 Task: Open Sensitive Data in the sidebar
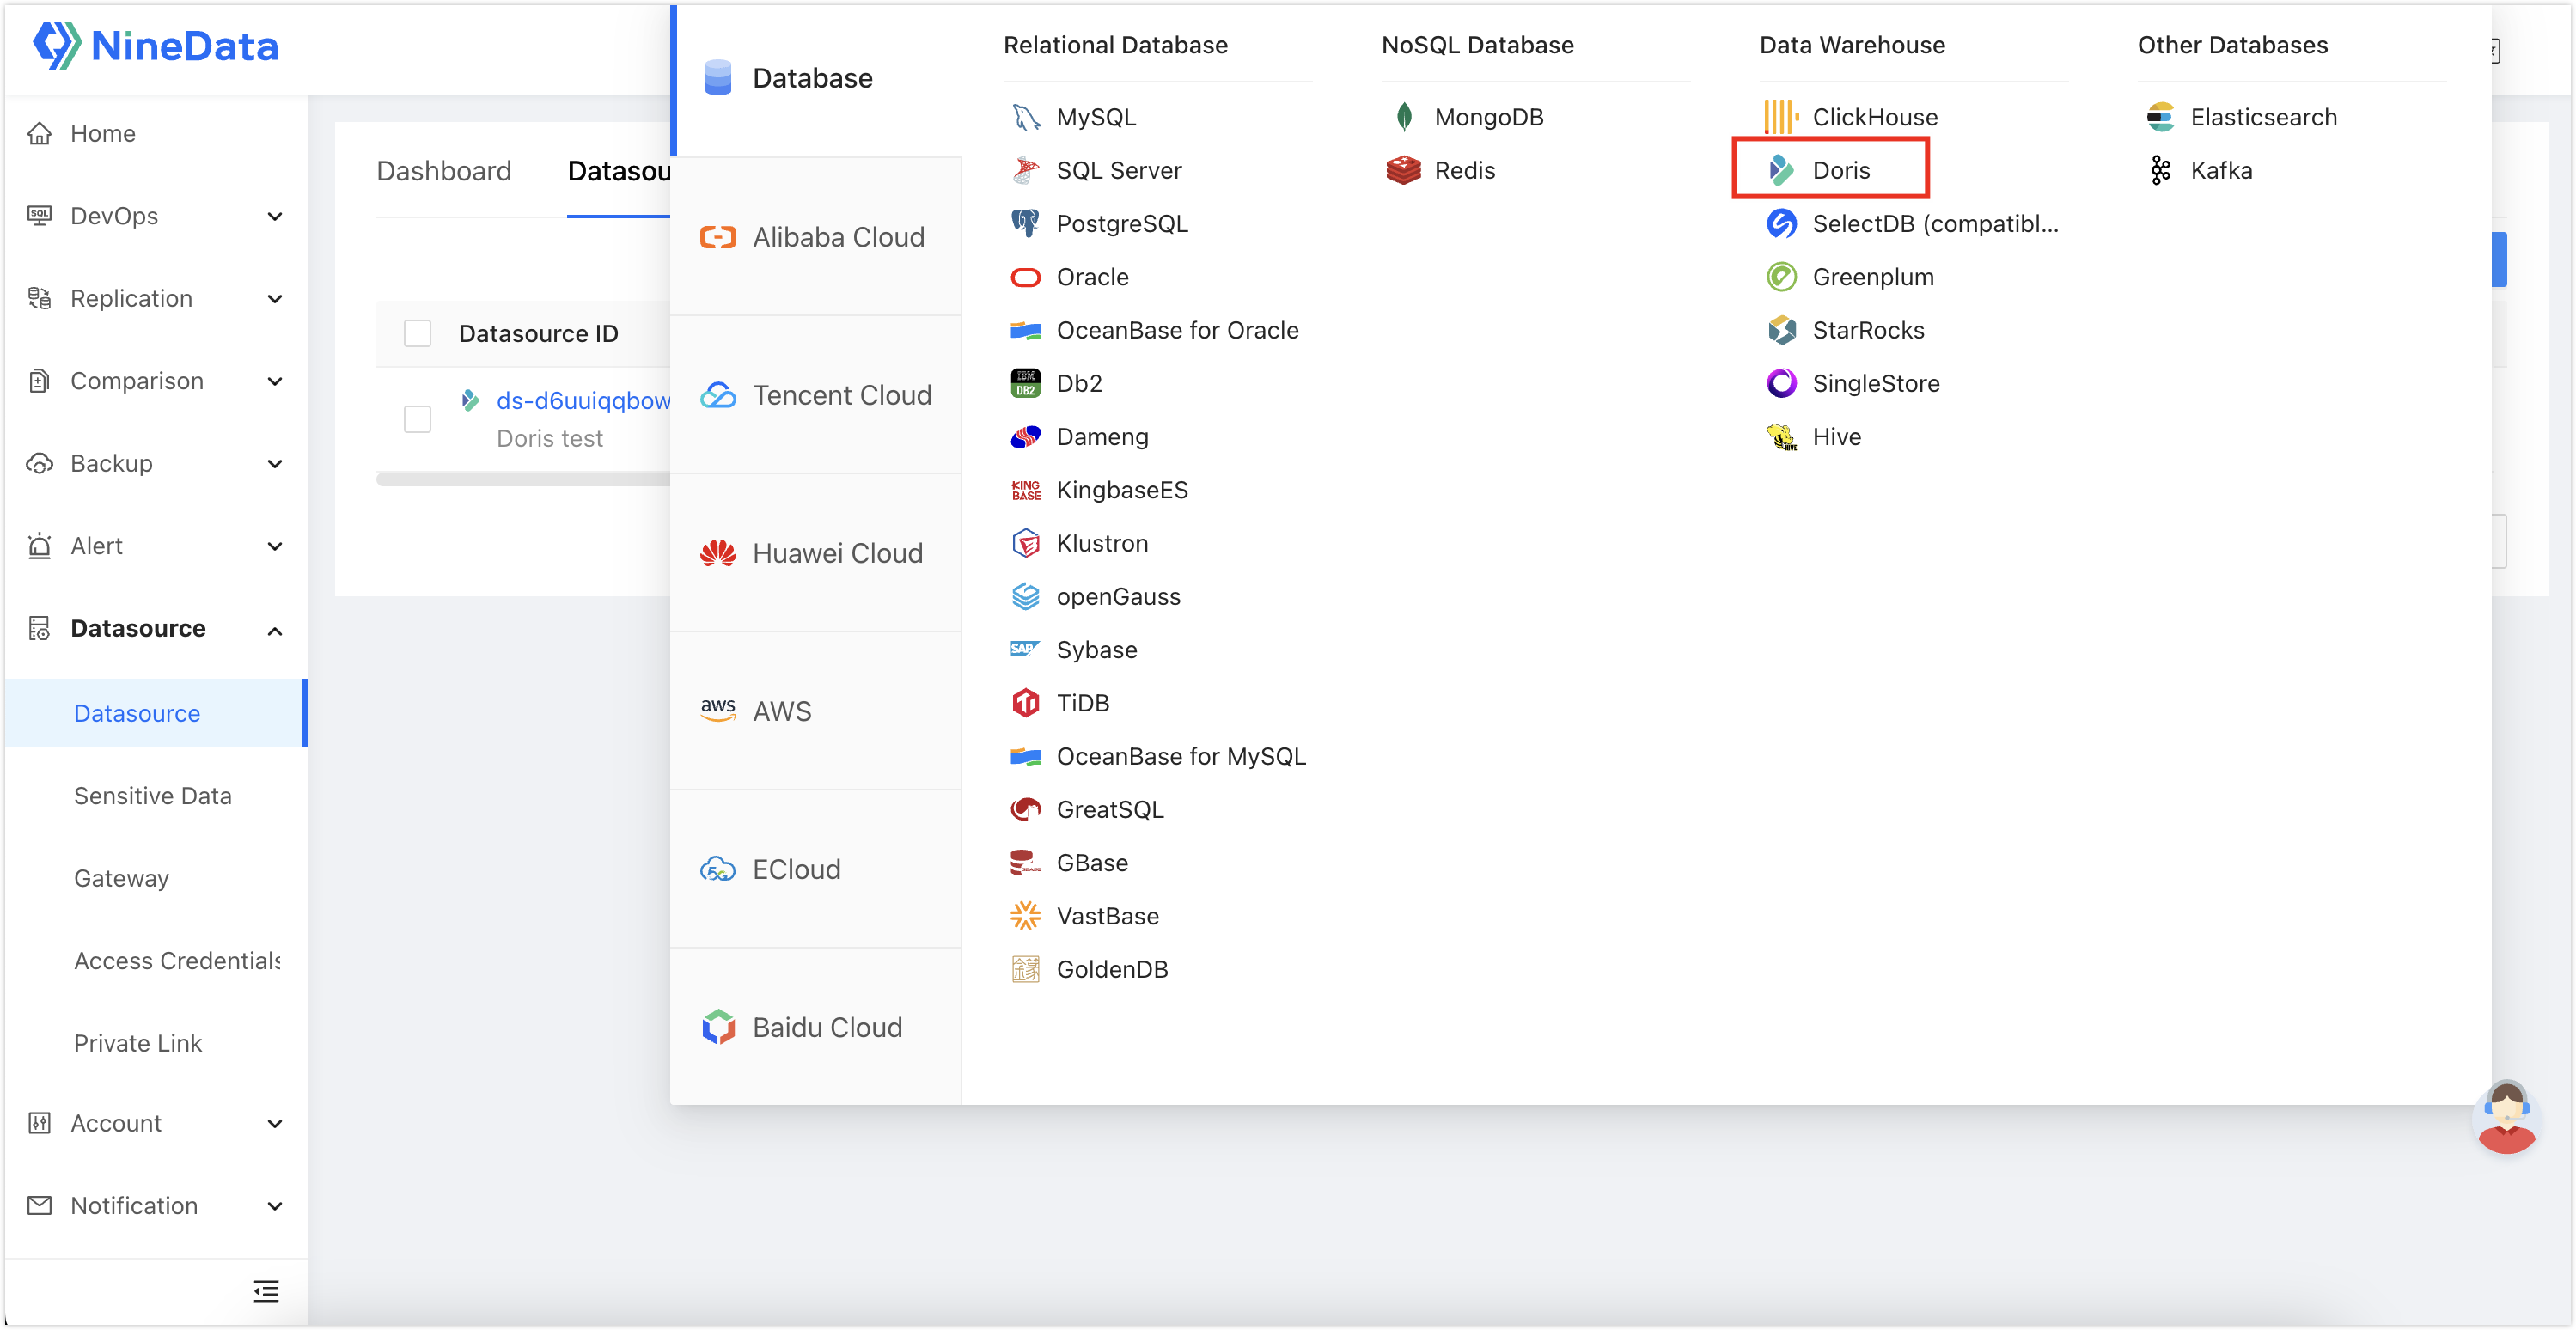click(153, 795)
